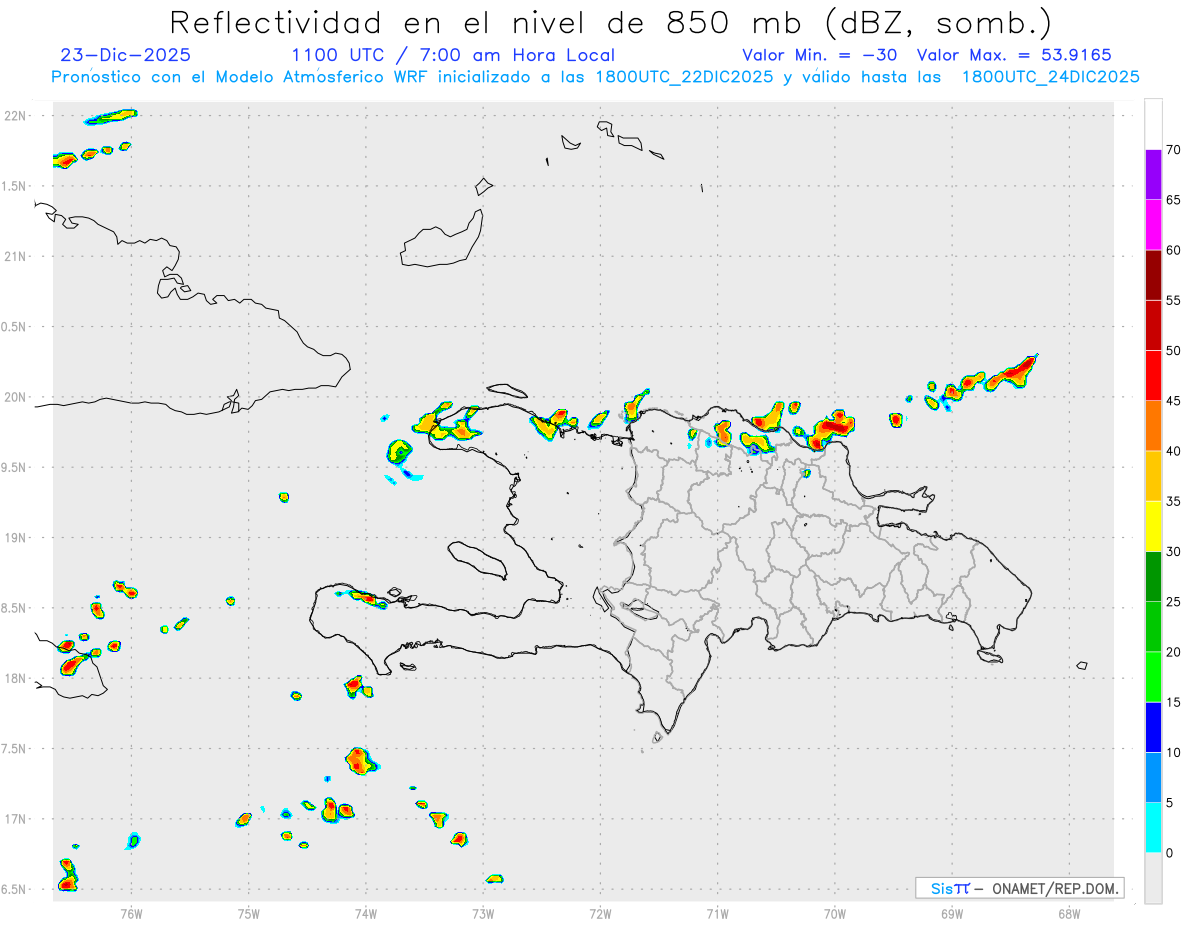Click the '17N' latitude label
The width and height of the screenshot is (1200, 927).
(17, 819)
